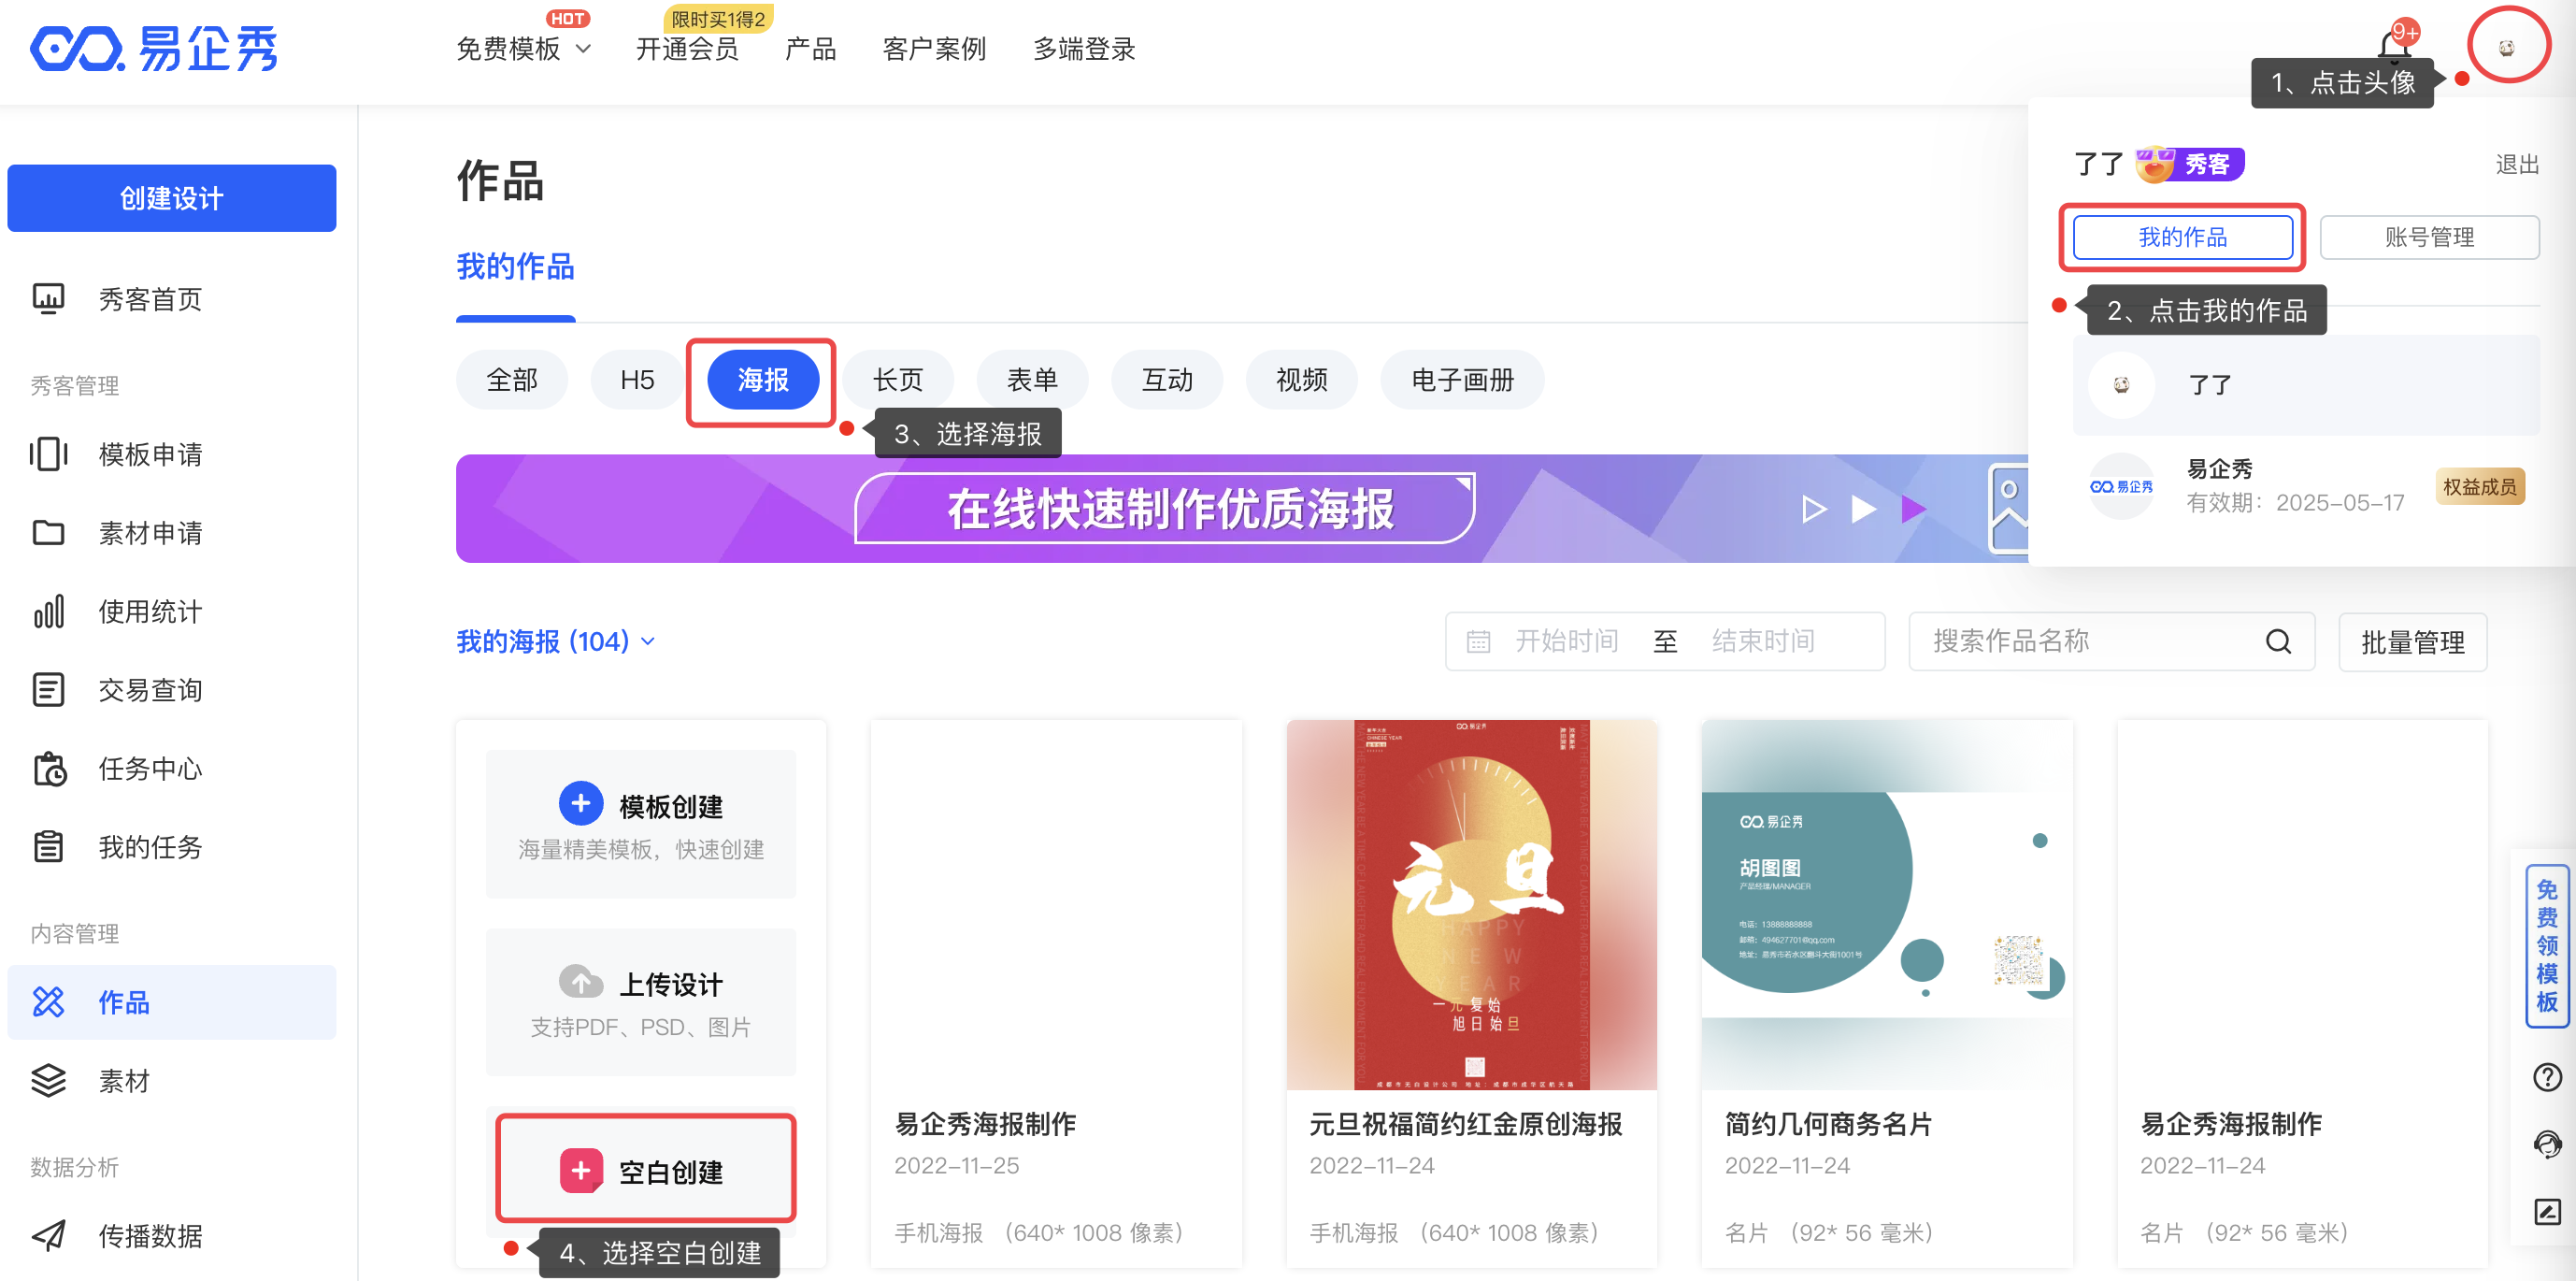Click the user avatar in top bar

(2507, 47)
